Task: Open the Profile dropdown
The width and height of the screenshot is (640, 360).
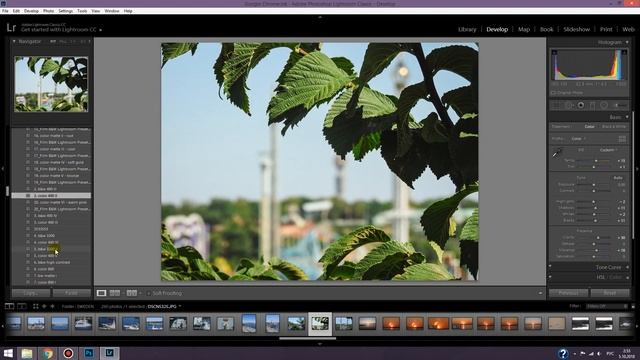Action: coord(578,139)
